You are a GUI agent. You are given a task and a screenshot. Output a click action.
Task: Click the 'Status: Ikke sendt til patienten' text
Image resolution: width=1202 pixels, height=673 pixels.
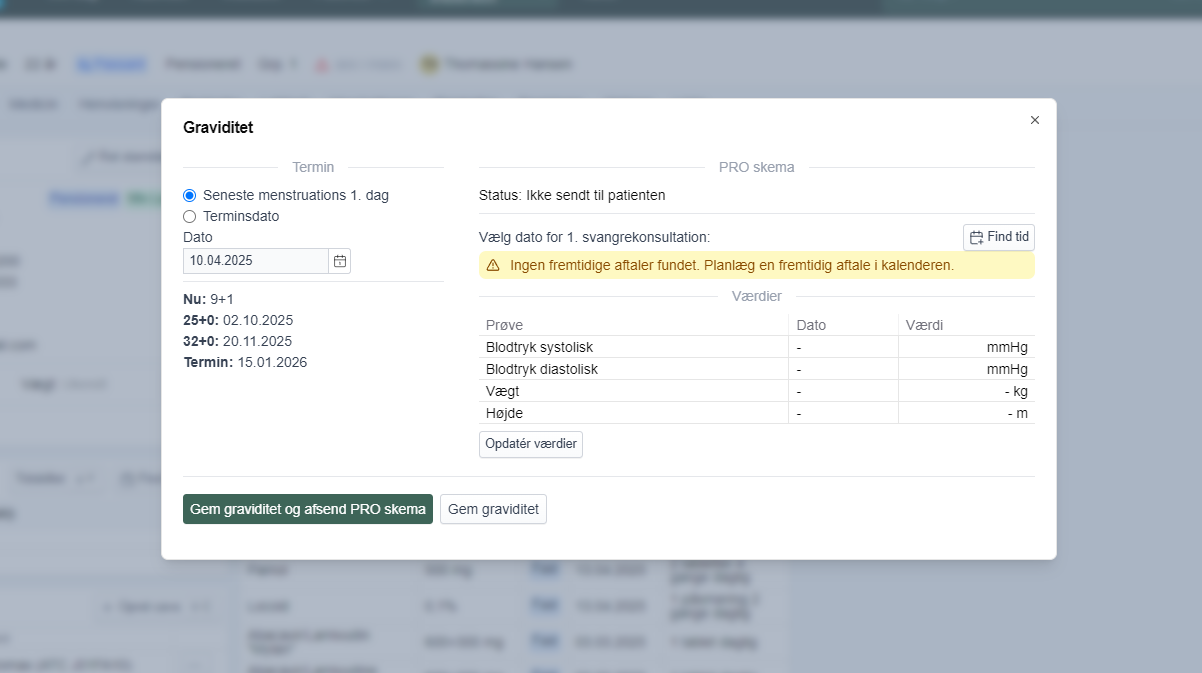[572, 195]
